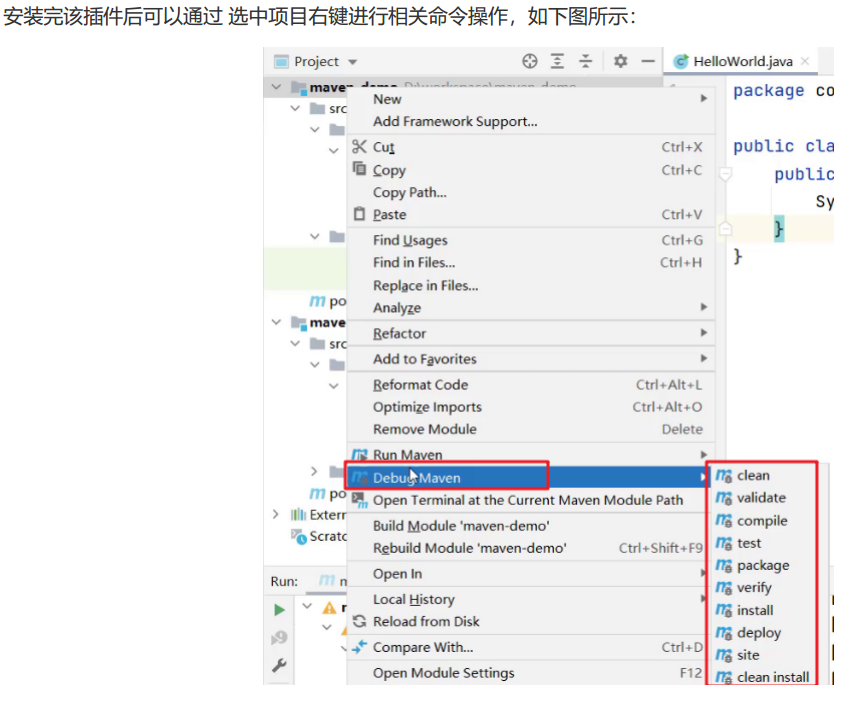The image size is (855, 704).
Task: Click Scratches and Consoles tree item
Action: tap(318, 537)
